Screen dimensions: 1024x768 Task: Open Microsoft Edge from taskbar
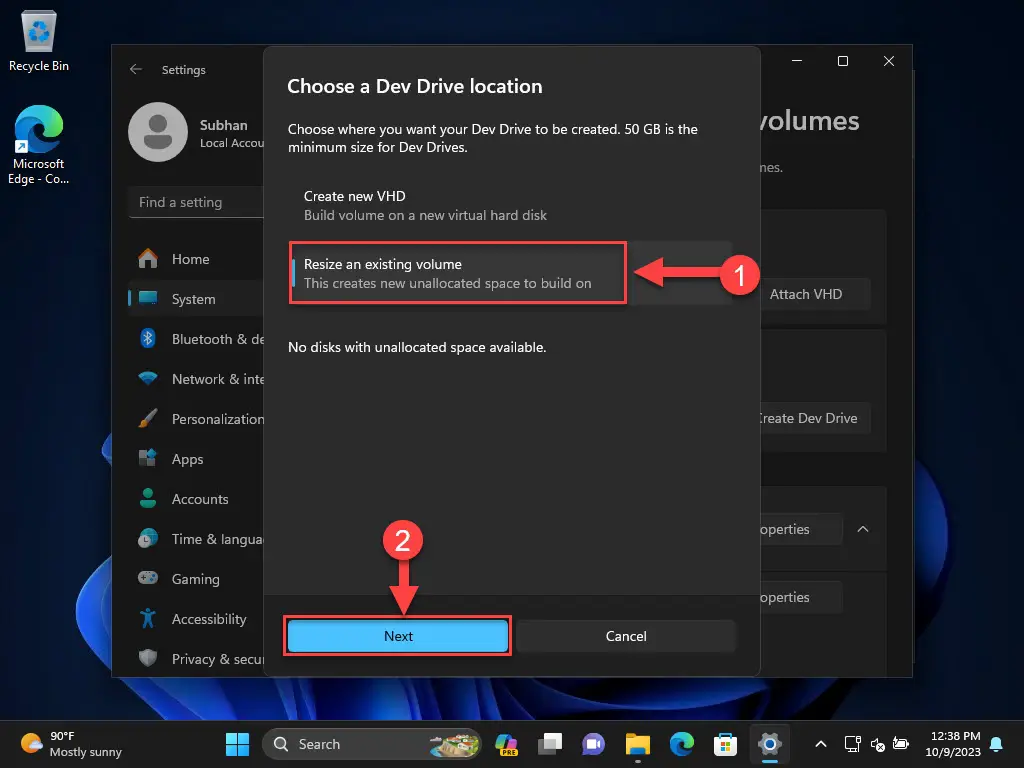click(x=682, y=744)
